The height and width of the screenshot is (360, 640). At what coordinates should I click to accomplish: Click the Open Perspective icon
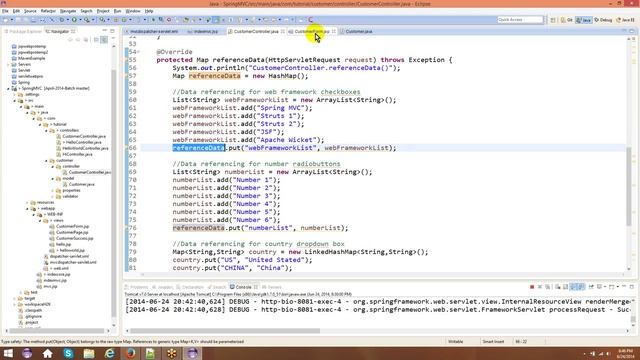click(x=553, y=20)
